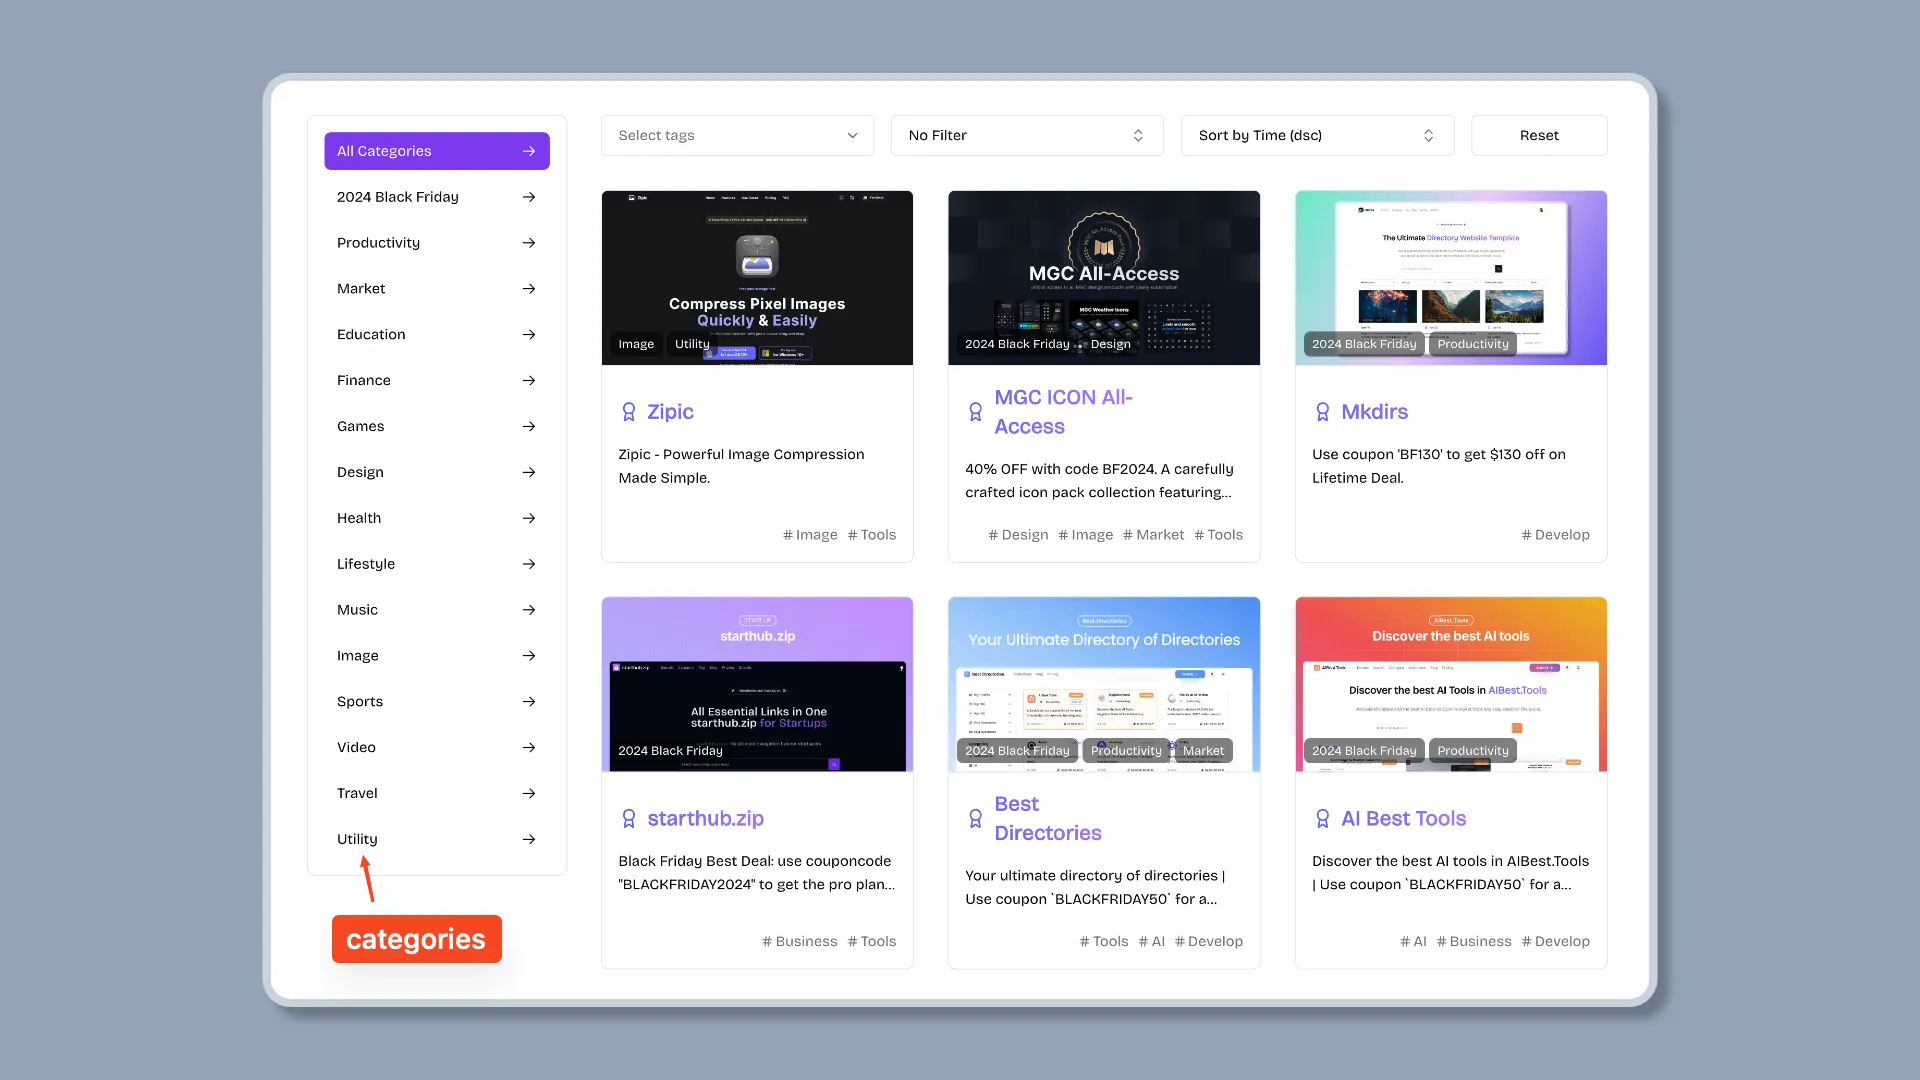Open the Select tags dropdown

(x=736, y=135)
